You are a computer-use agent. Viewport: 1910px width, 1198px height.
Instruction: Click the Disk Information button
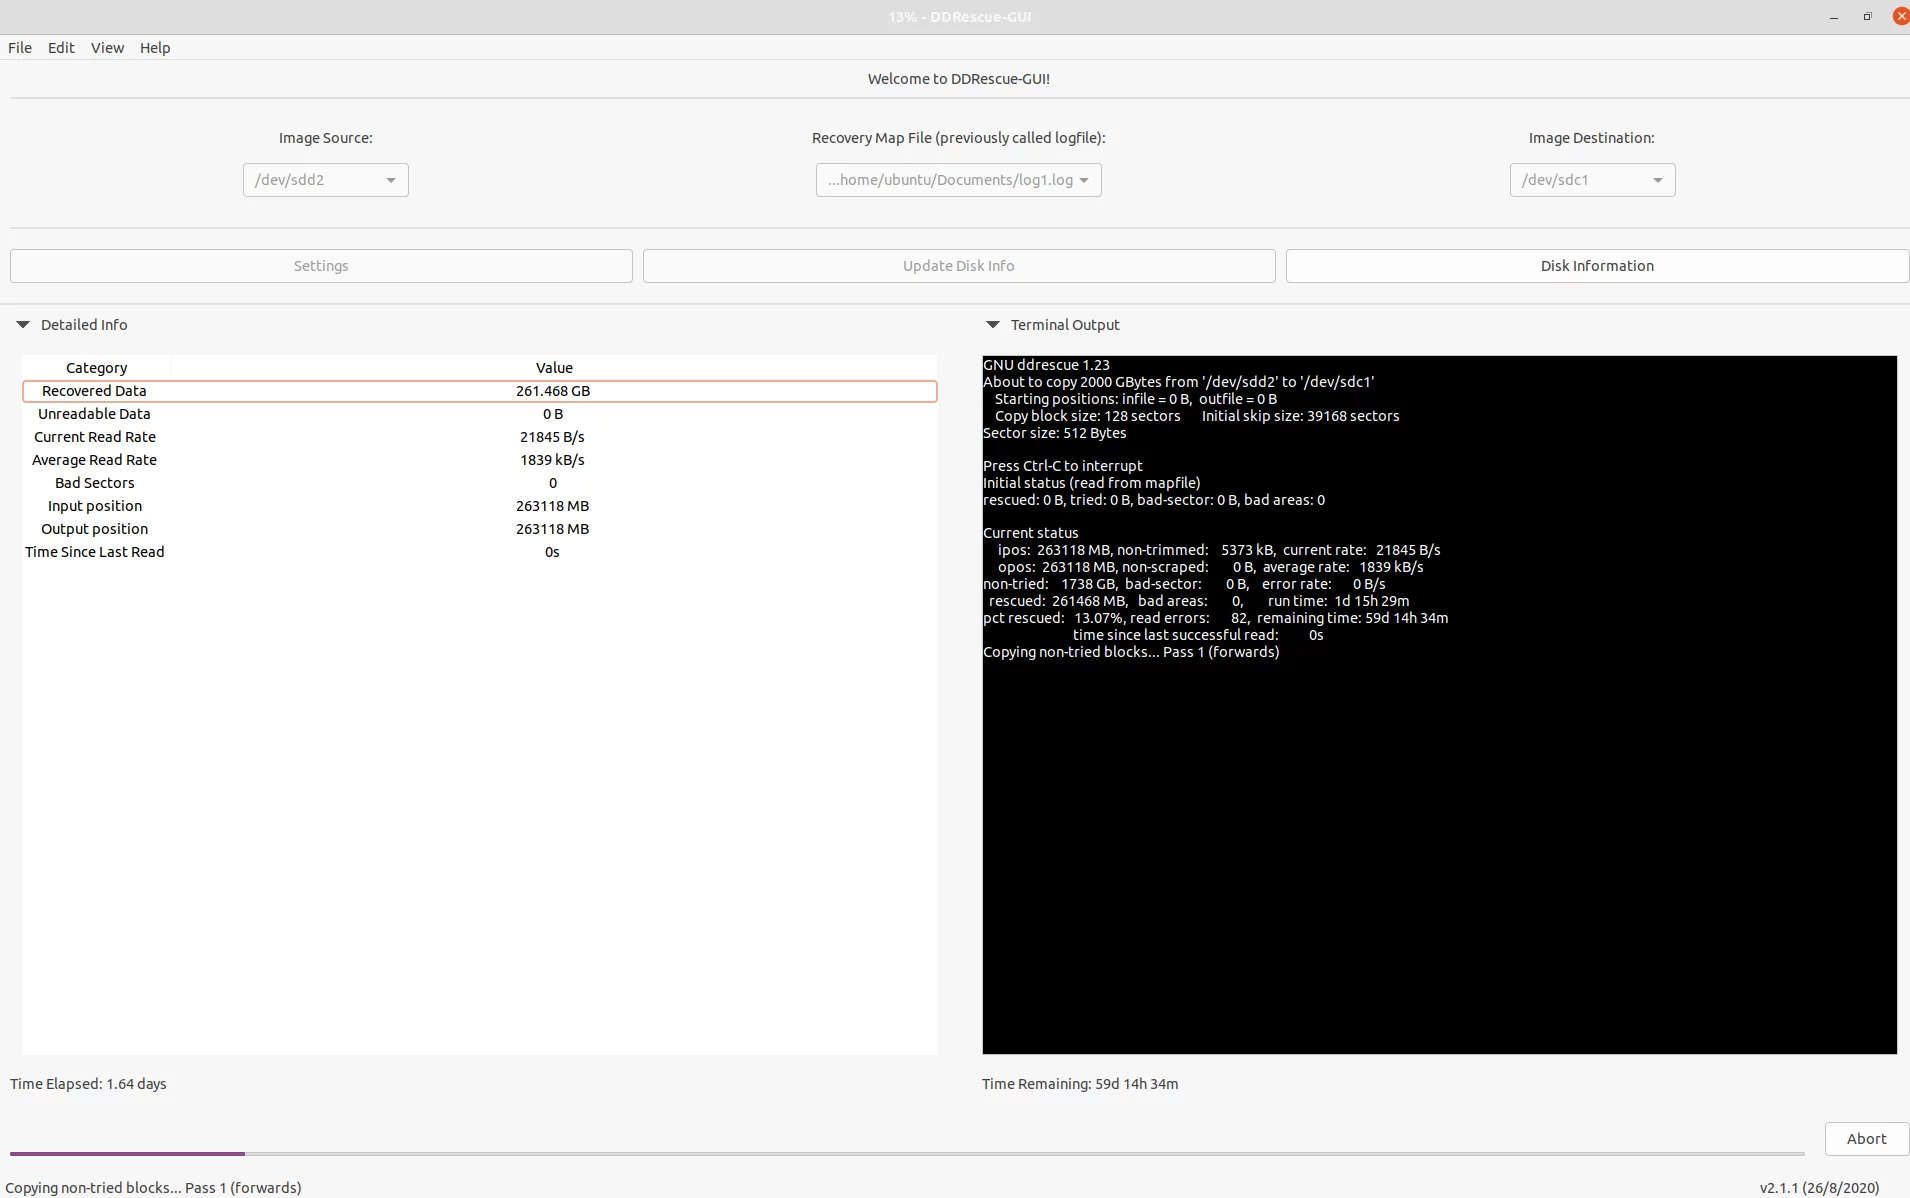1596,266
